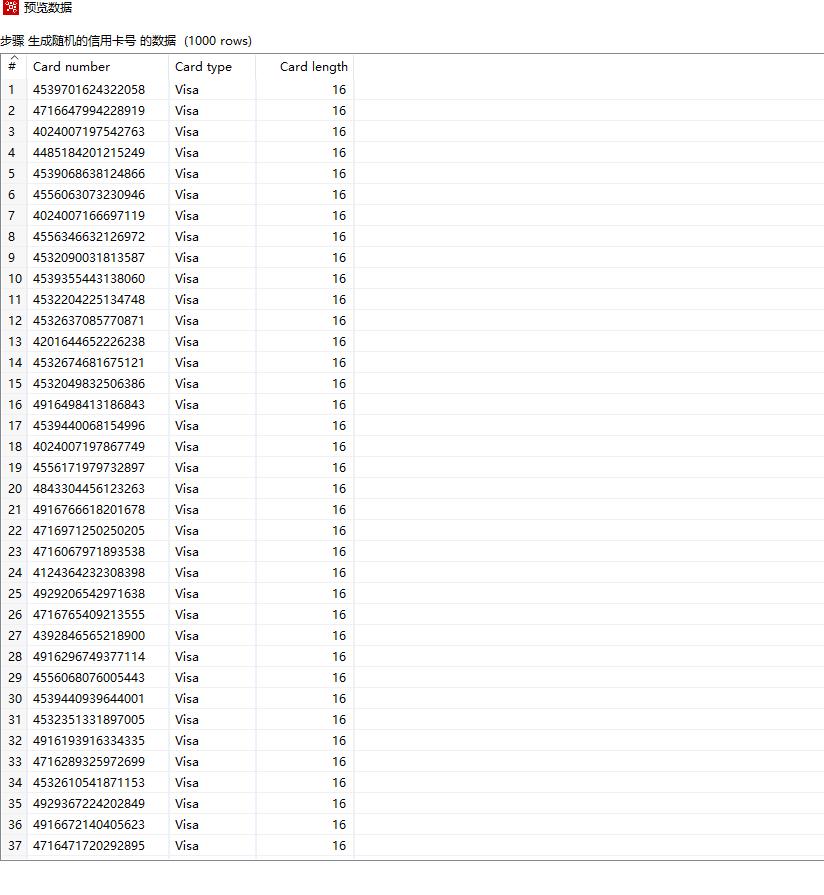
Task: Select card number 4916296749377114
Action: [x=89, y=657]
